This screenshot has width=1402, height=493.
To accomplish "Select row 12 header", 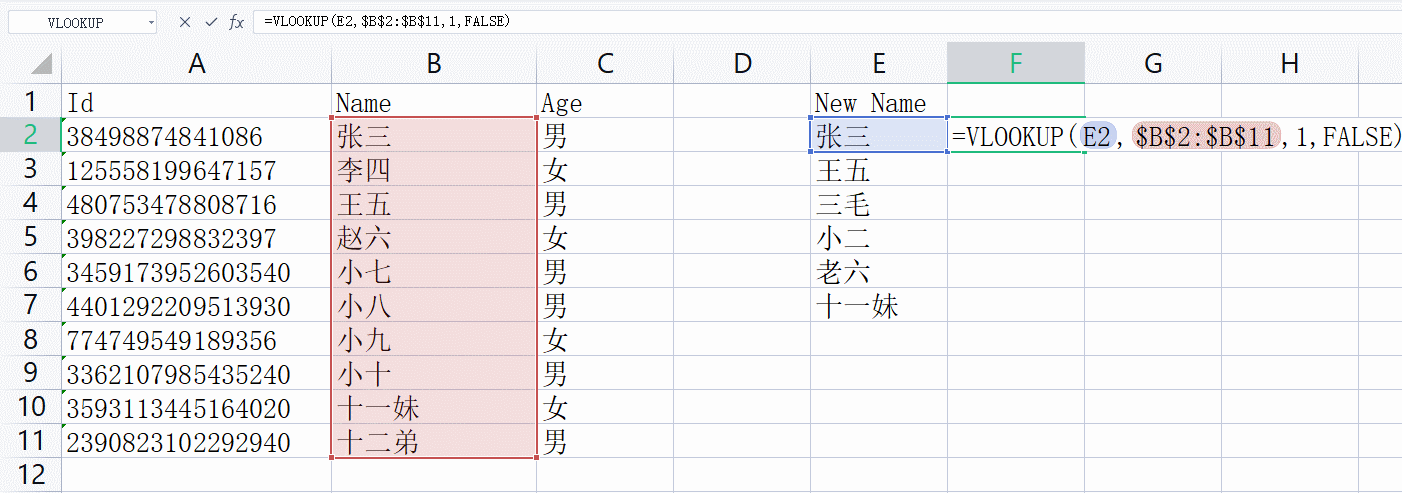I will pos(30,475).
